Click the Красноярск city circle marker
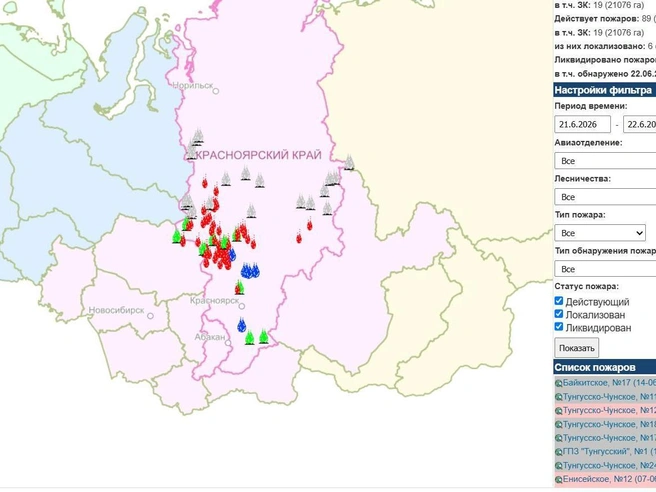656x492 pixels. tap(242, 306)
